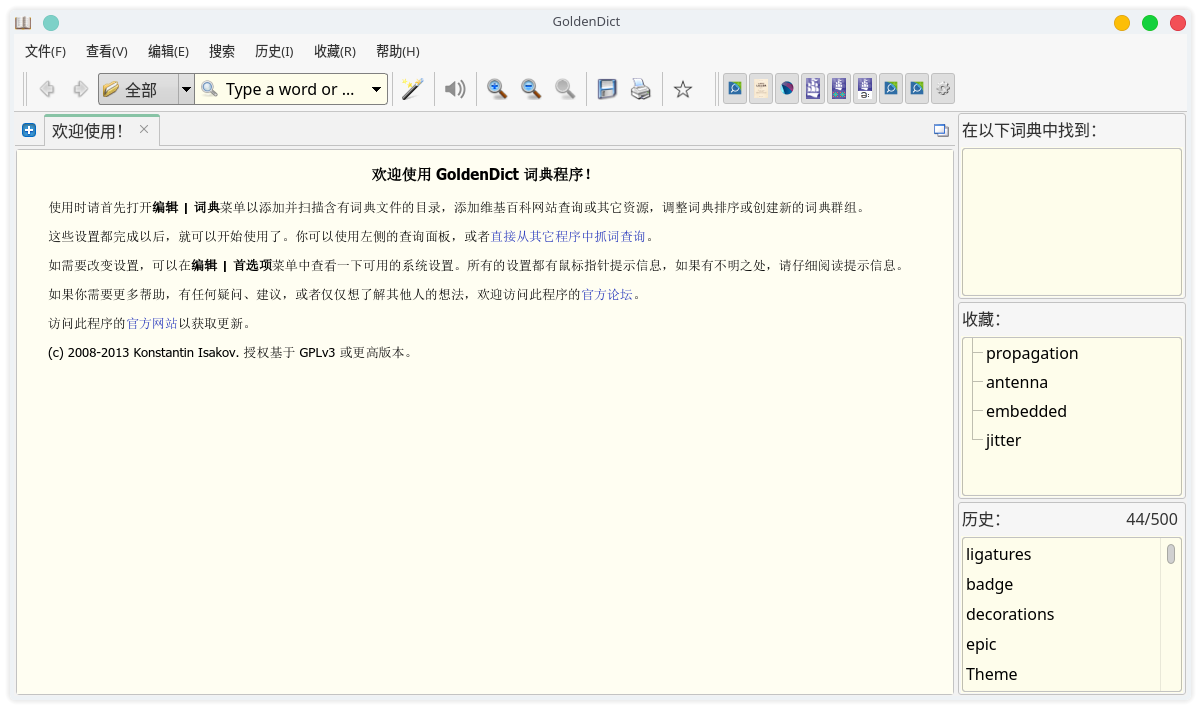This screenshot has width=1201, height=710.
Task: Follow the 直接从其它程序中抓词查询 link
Action: [x=568, y=237]
